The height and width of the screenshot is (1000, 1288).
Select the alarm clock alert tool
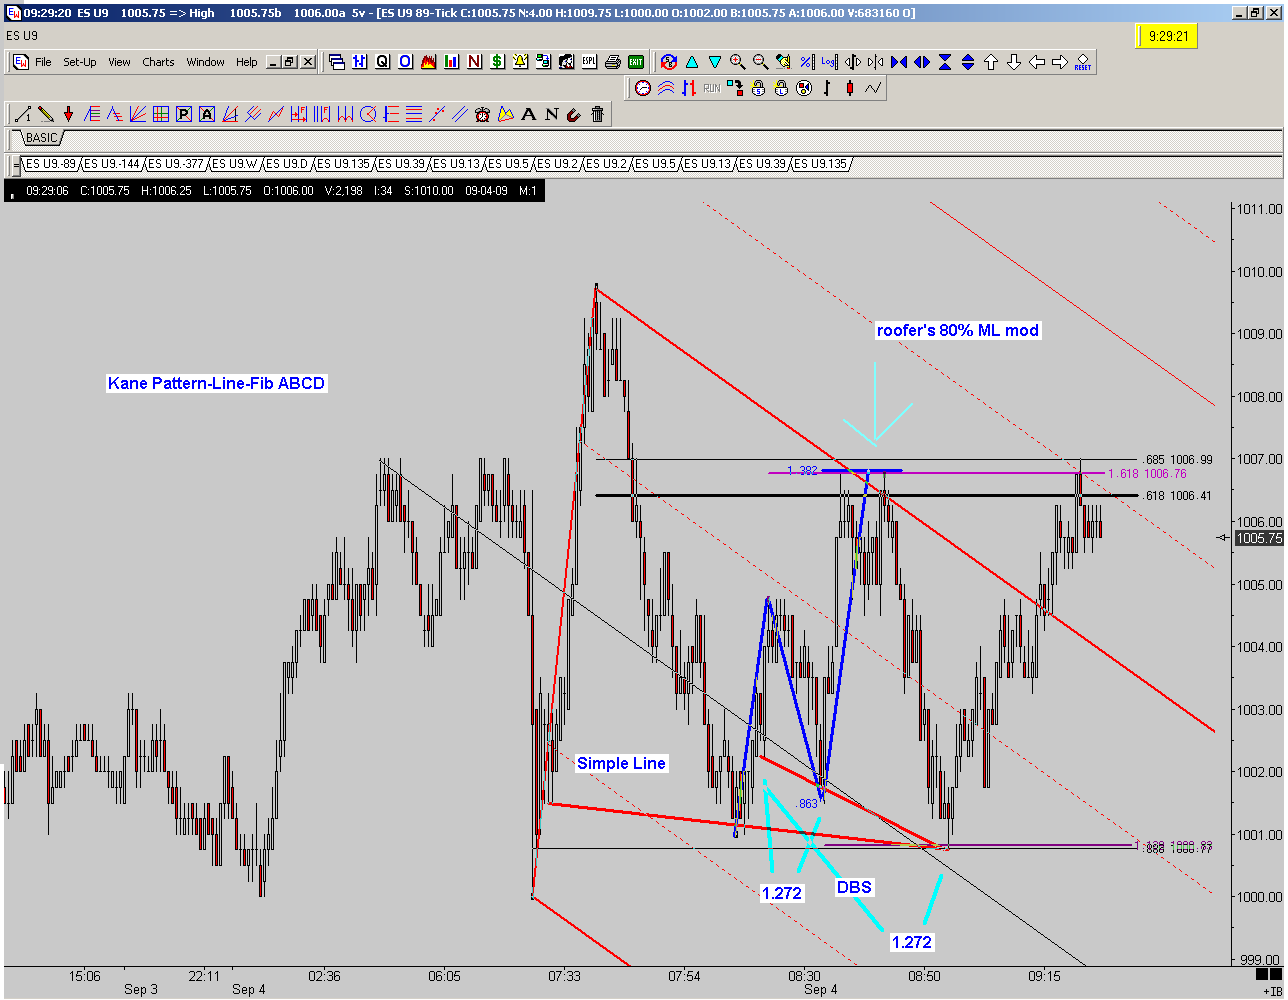tap(483, 114)
